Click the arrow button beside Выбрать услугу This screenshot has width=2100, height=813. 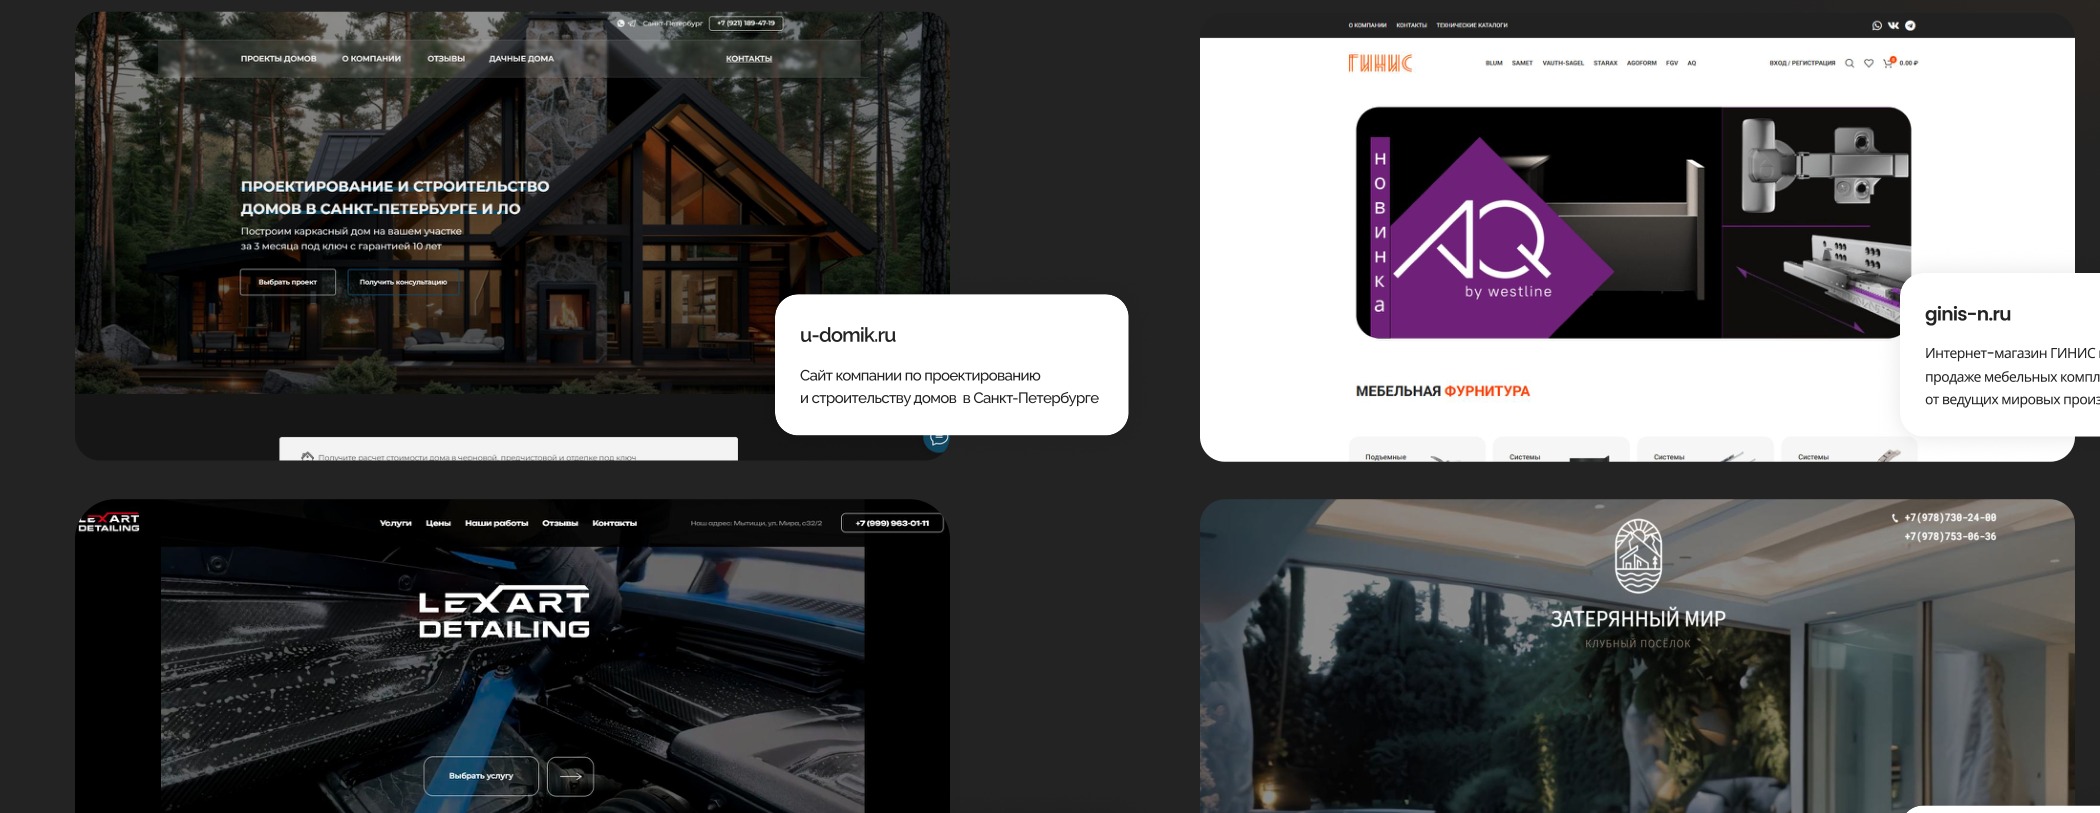click(x=571, y=776)
